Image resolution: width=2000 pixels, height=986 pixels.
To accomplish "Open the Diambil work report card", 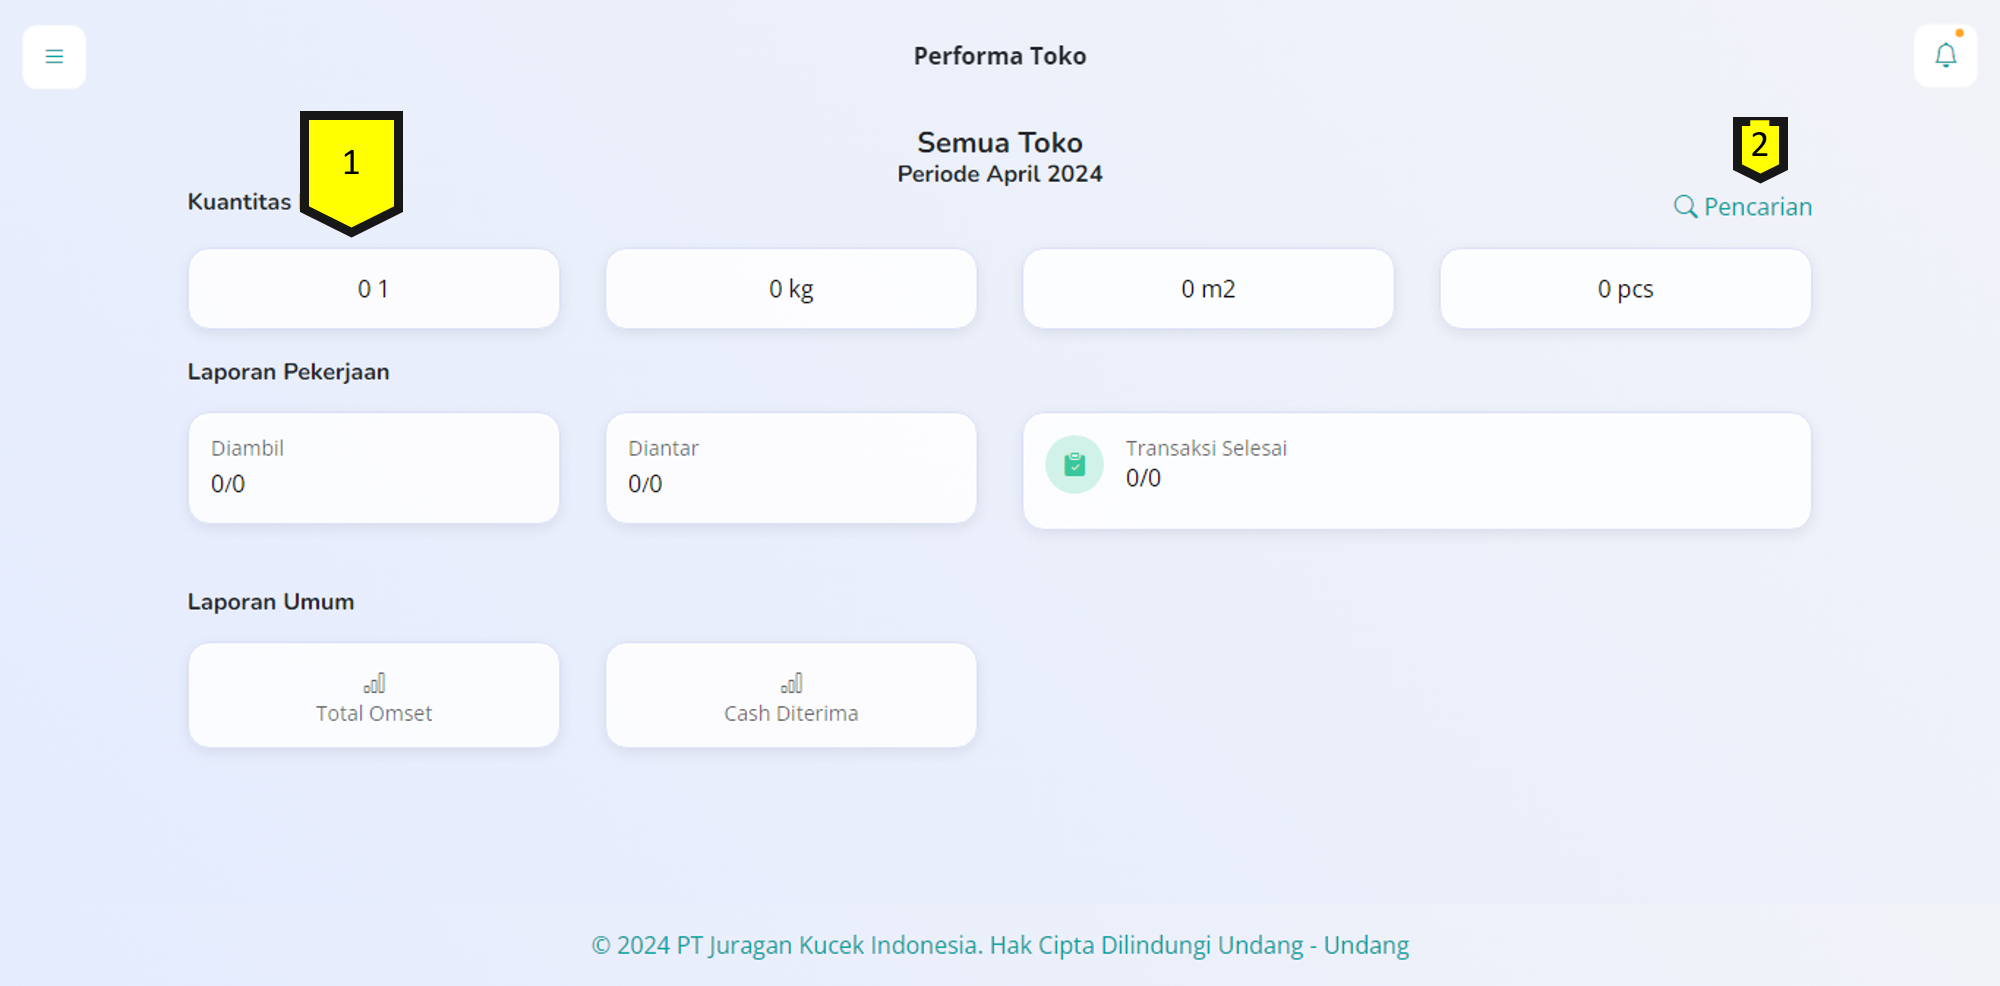I will (x=374, y=468).
